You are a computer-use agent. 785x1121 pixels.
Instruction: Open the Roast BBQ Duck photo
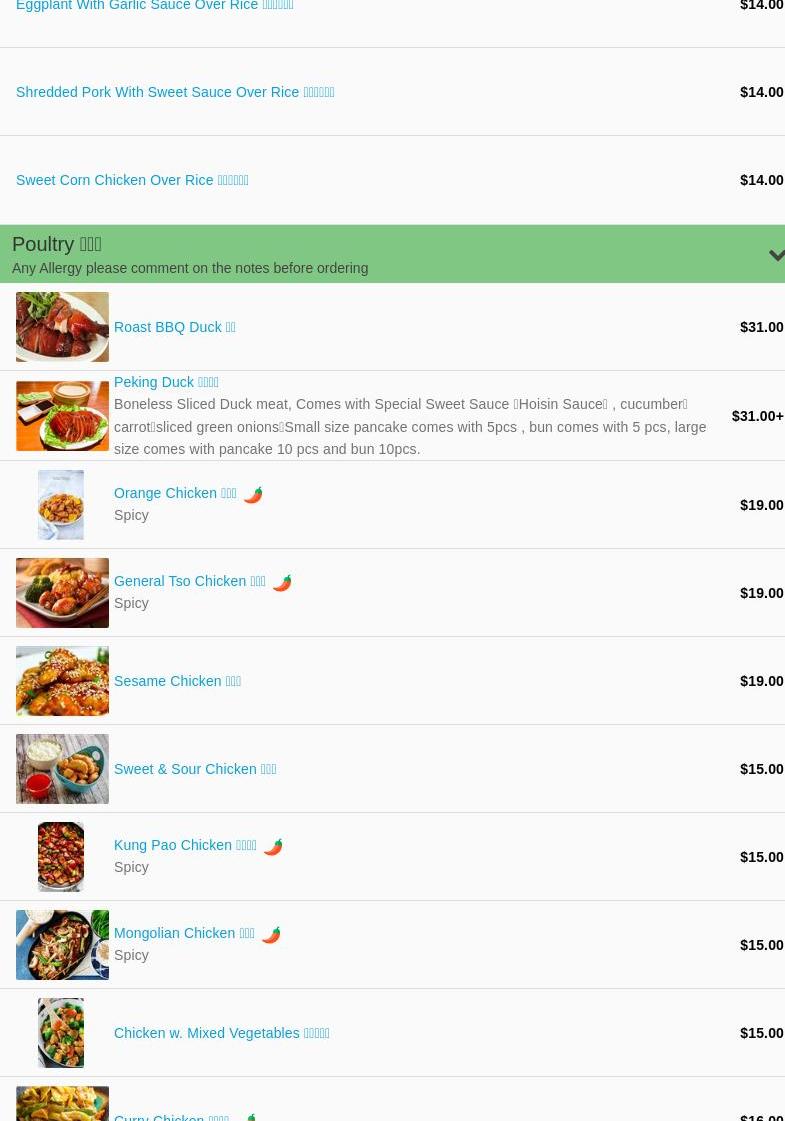click(62, 327)
